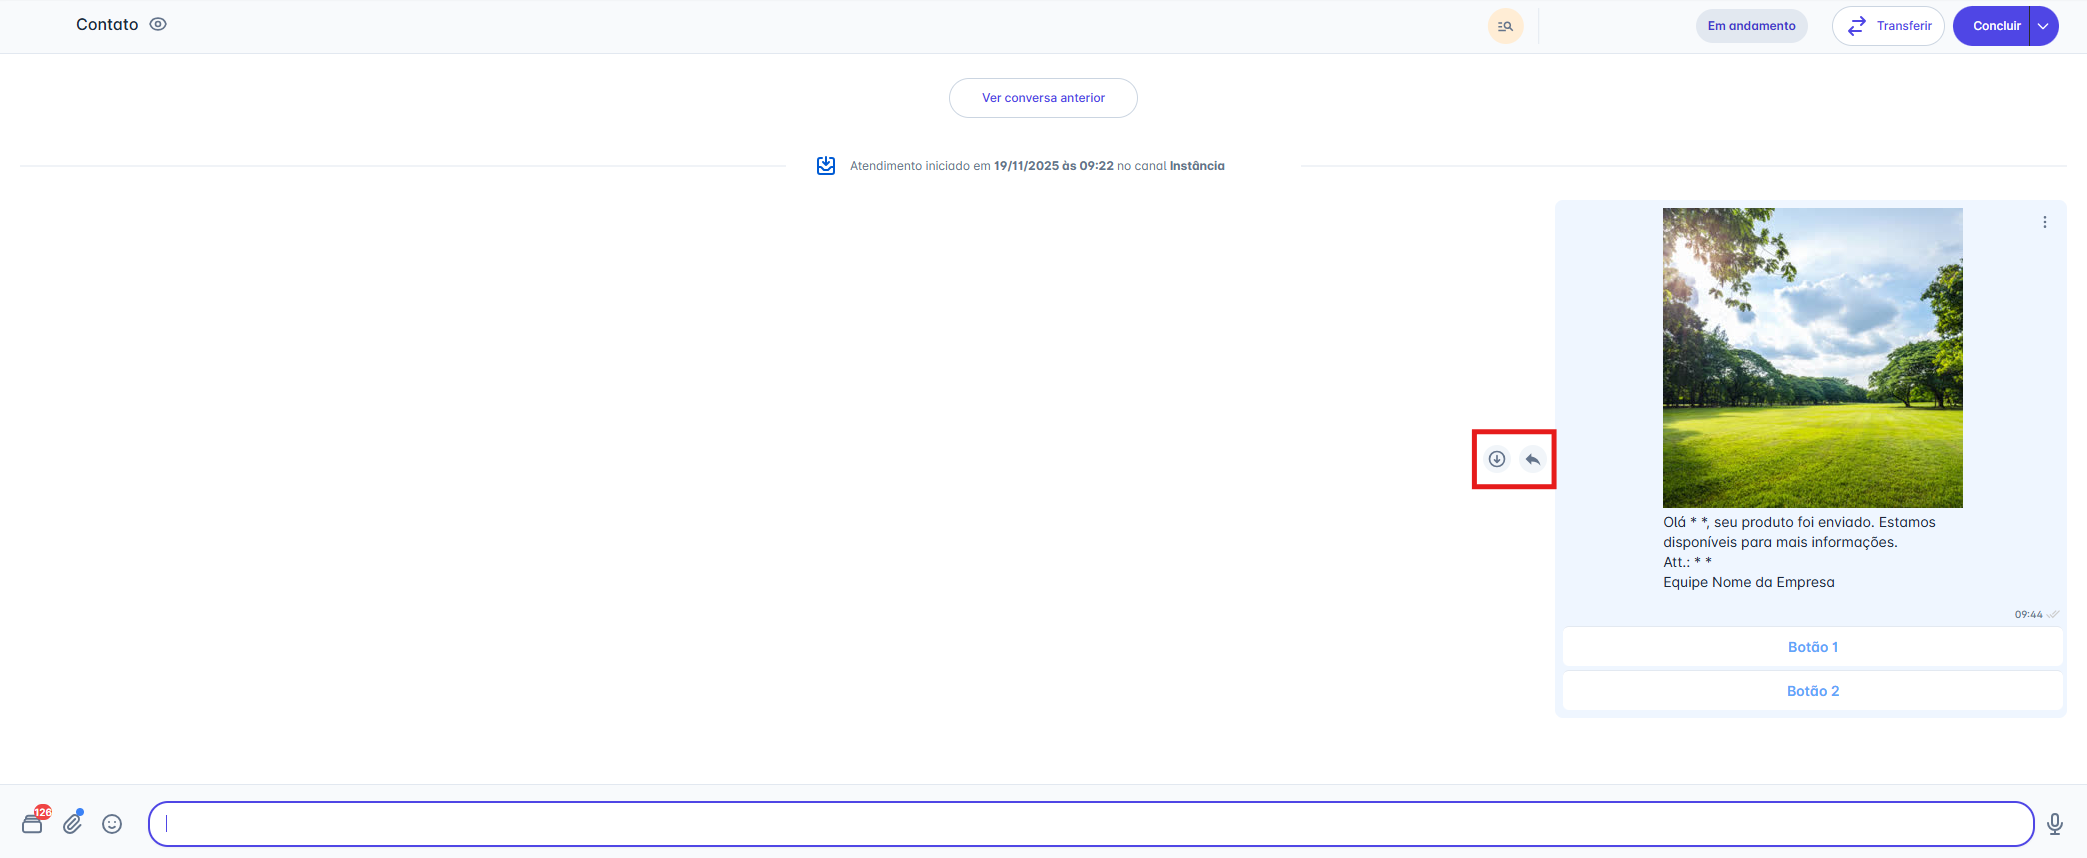
Task: Open the conversation search icon
Action: point(1505,26)
